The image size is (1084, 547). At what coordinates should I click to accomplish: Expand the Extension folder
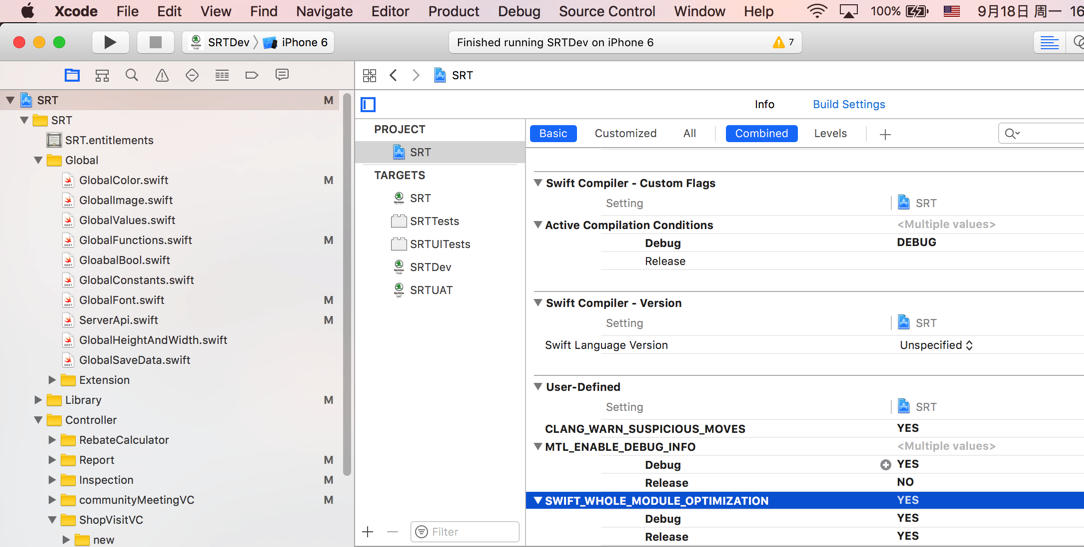coord(52,380)
